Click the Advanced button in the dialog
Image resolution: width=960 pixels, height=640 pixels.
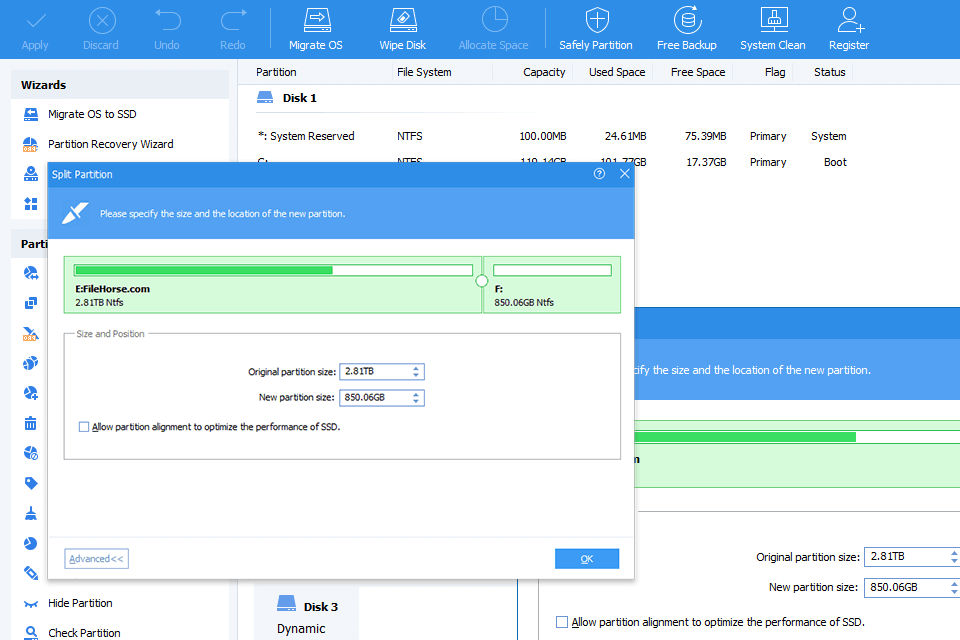pos(96,558)
